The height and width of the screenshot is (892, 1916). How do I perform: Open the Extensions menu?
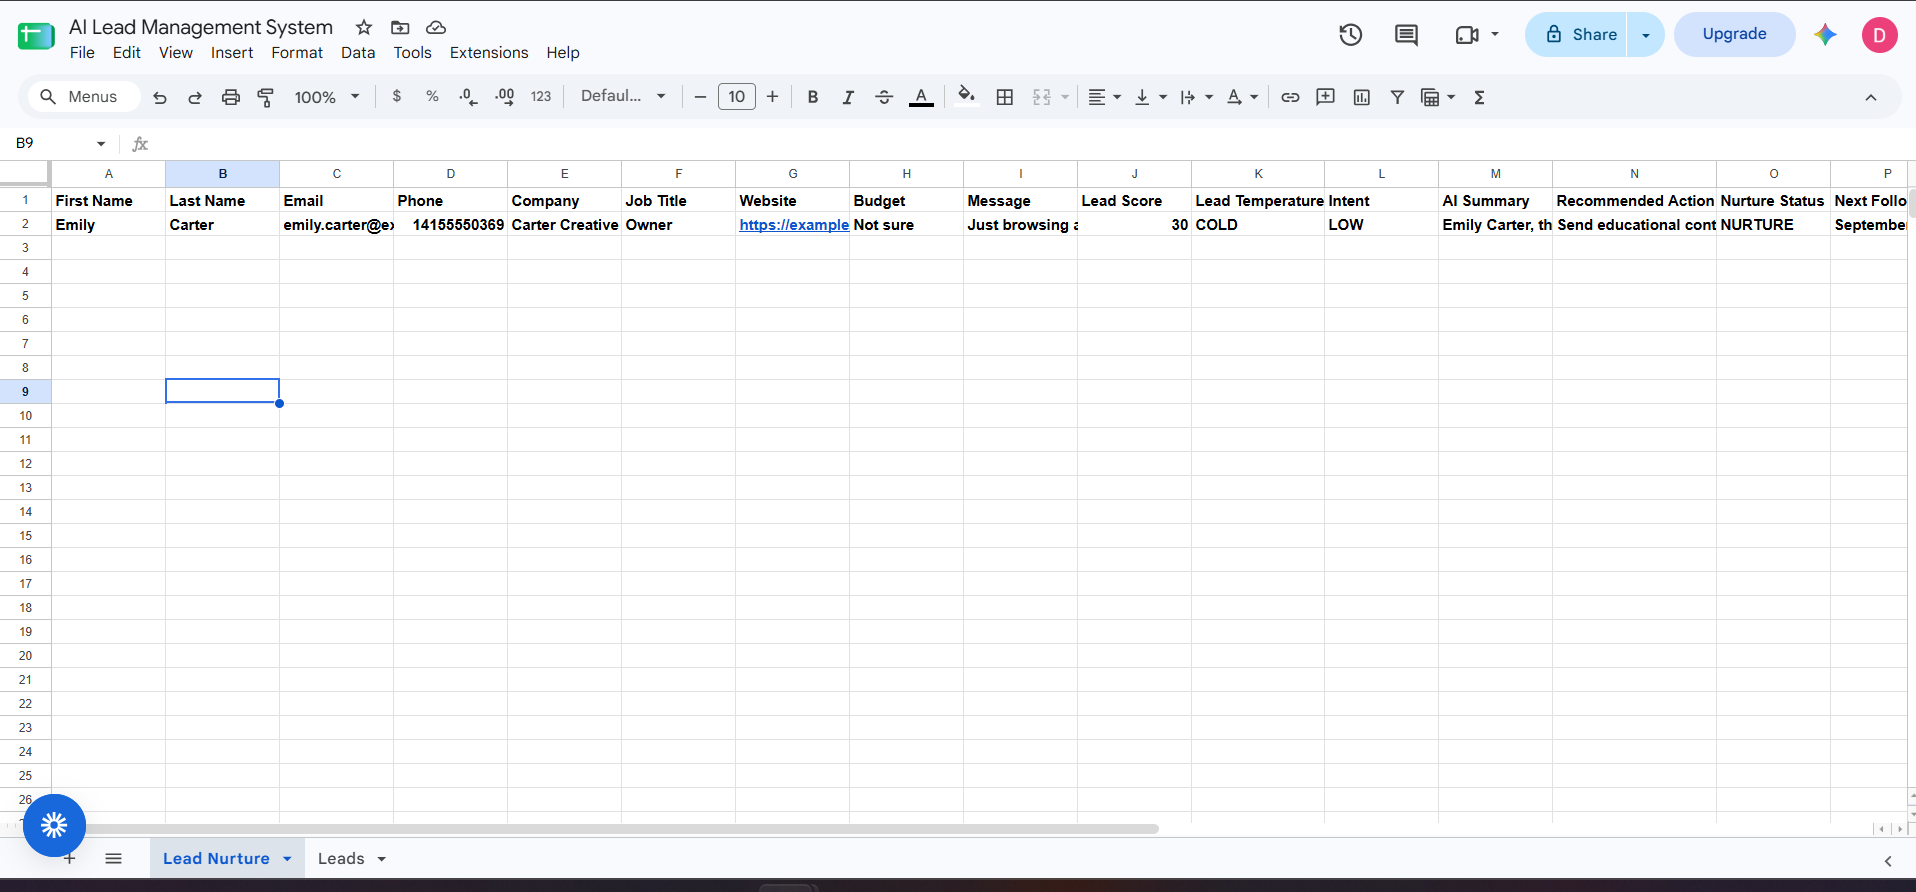tap(489, 53)
